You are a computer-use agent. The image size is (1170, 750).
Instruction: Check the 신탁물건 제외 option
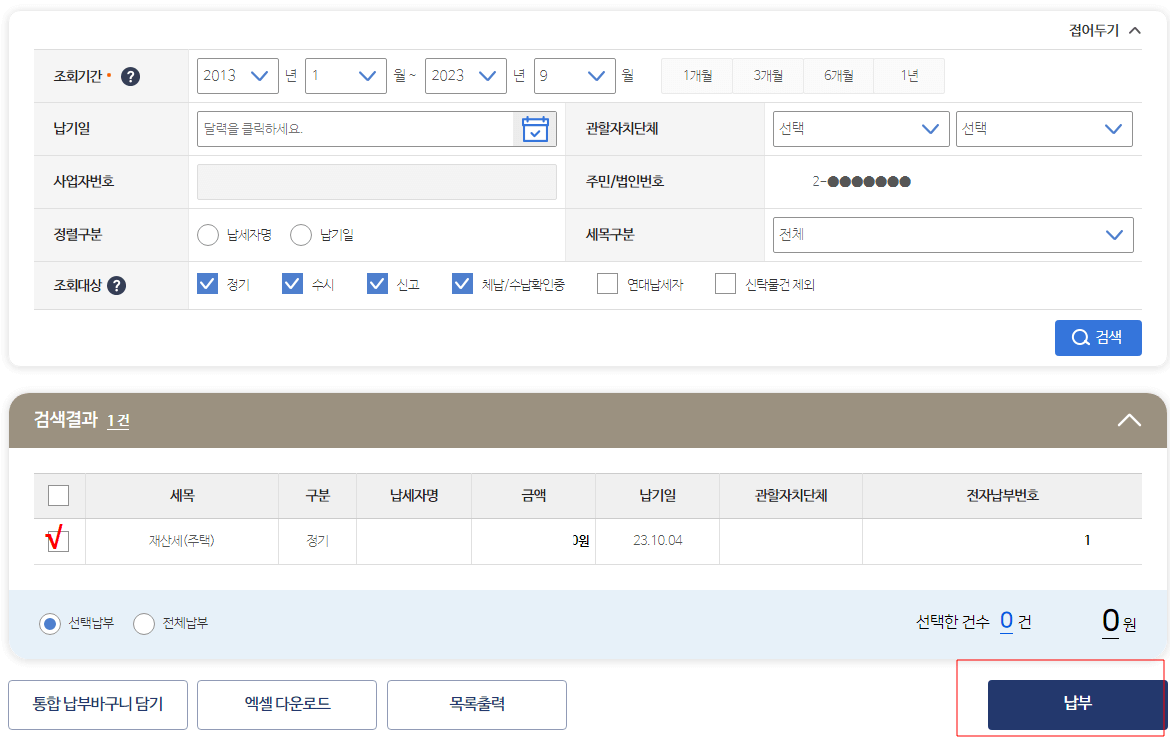coord(725,284)
